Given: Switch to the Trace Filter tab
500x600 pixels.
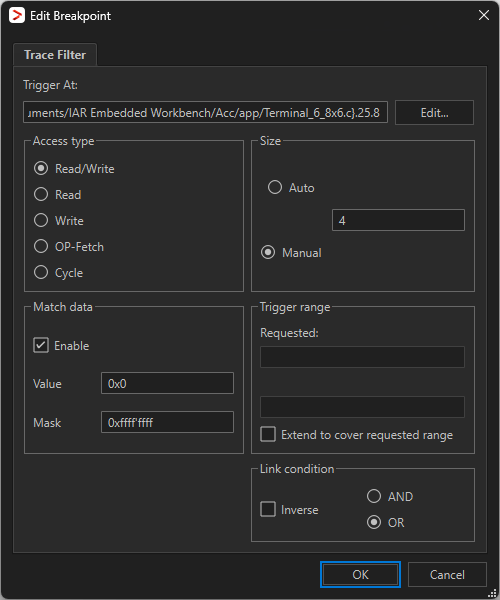Looking at the screenshot, I should pyautogui.click(x=55, y=55).
